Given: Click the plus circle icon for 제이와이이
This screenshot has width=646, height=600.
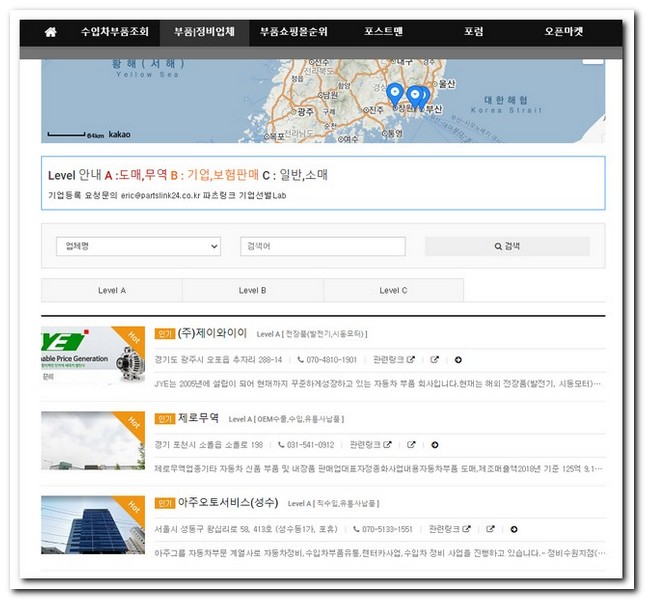Looking at the screenshot, I should [x=458, y=360].
